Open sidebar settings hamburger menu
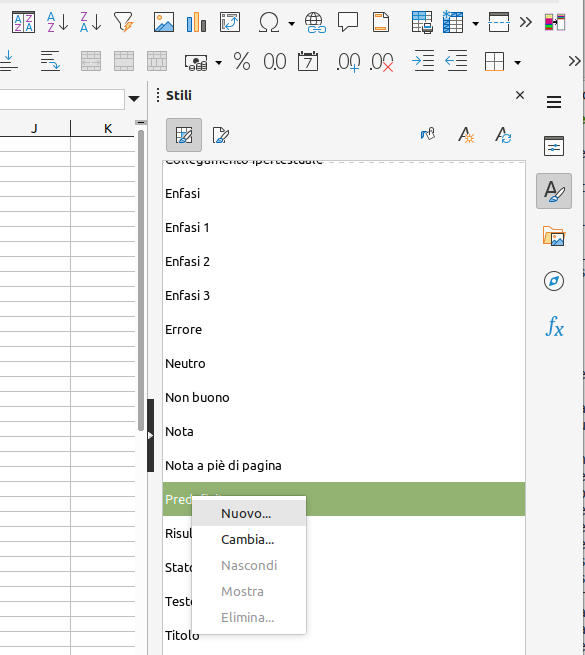The height and width of the screenshot is (655, 585). point(554,102)
